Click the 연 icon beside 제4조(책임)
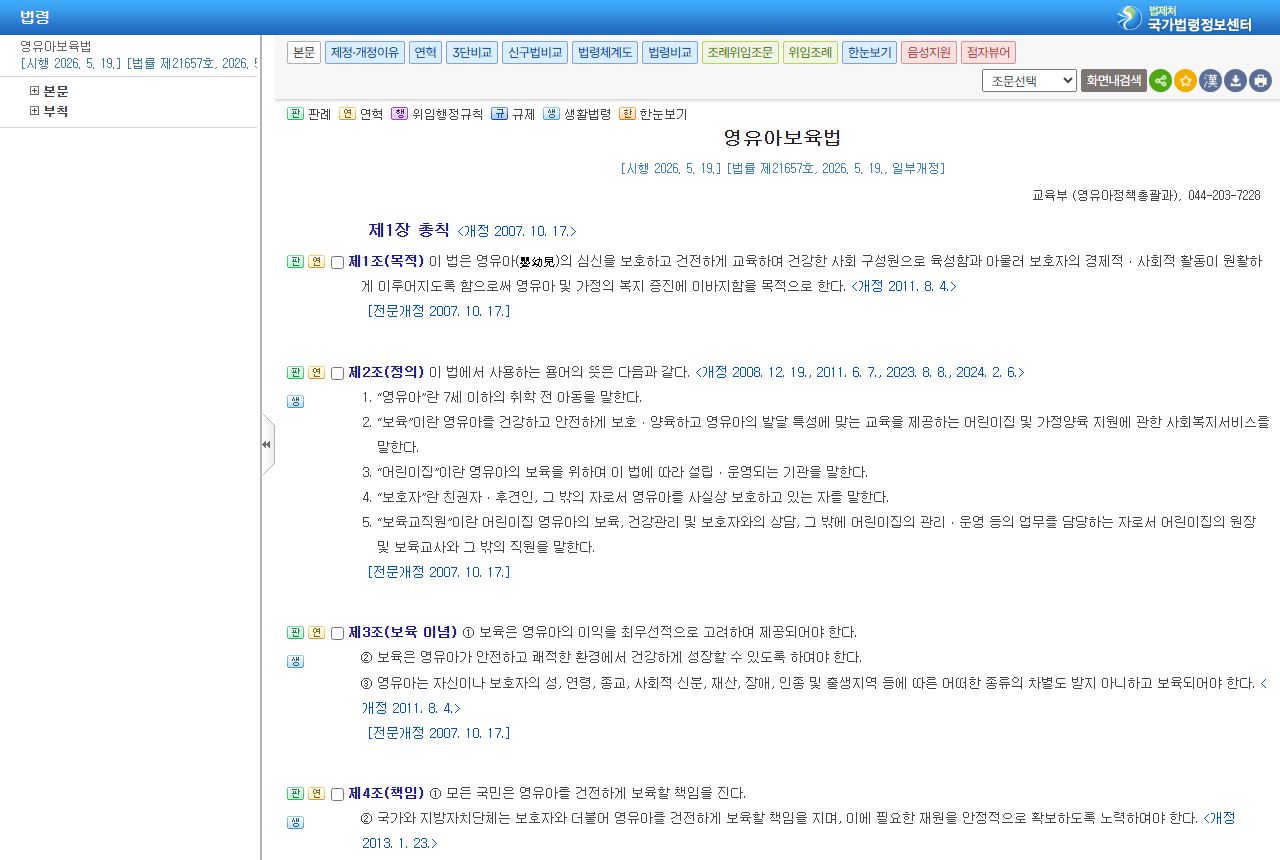Image resolution: width=1280 pixels, height=860 pixels. click(x=316, y=794)
